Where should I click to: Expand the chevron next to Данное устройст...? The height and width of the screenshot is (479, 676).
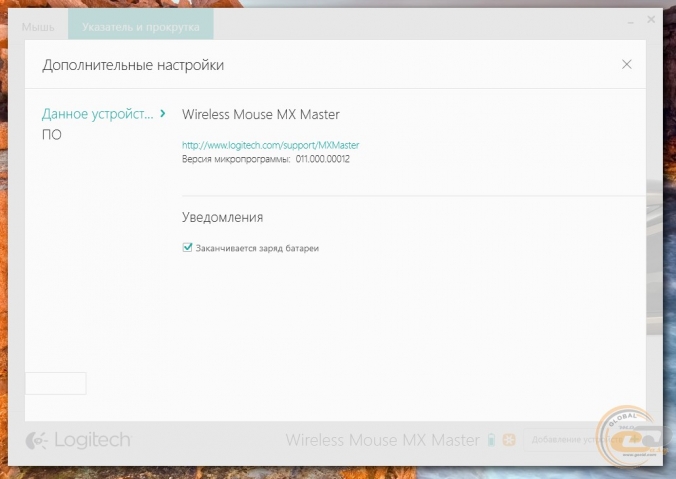click(163, 113)
